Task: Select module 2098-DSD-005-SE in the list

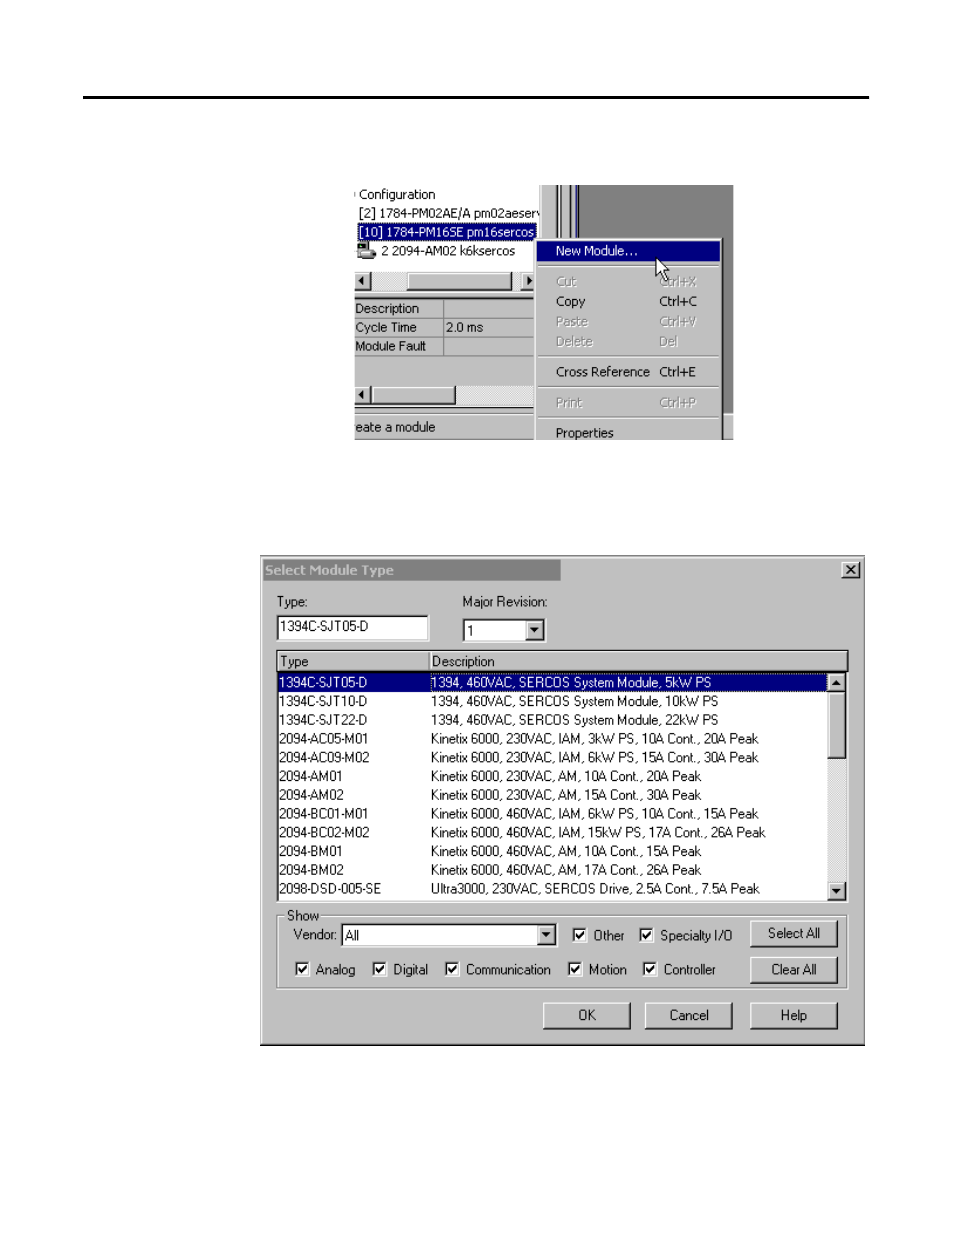Action: [552, 889]
